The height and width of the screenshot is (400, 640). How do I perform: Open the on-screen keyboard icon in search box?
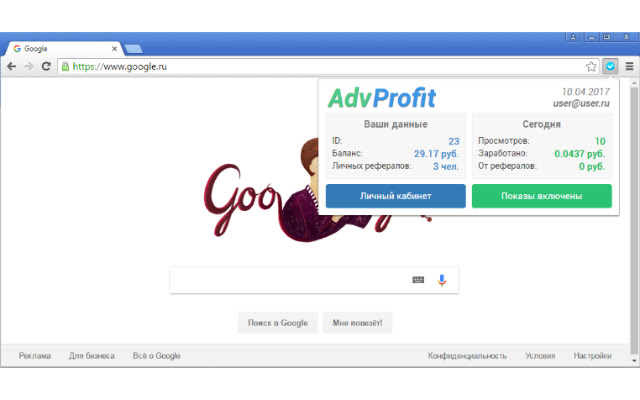(x=418, y=280)
